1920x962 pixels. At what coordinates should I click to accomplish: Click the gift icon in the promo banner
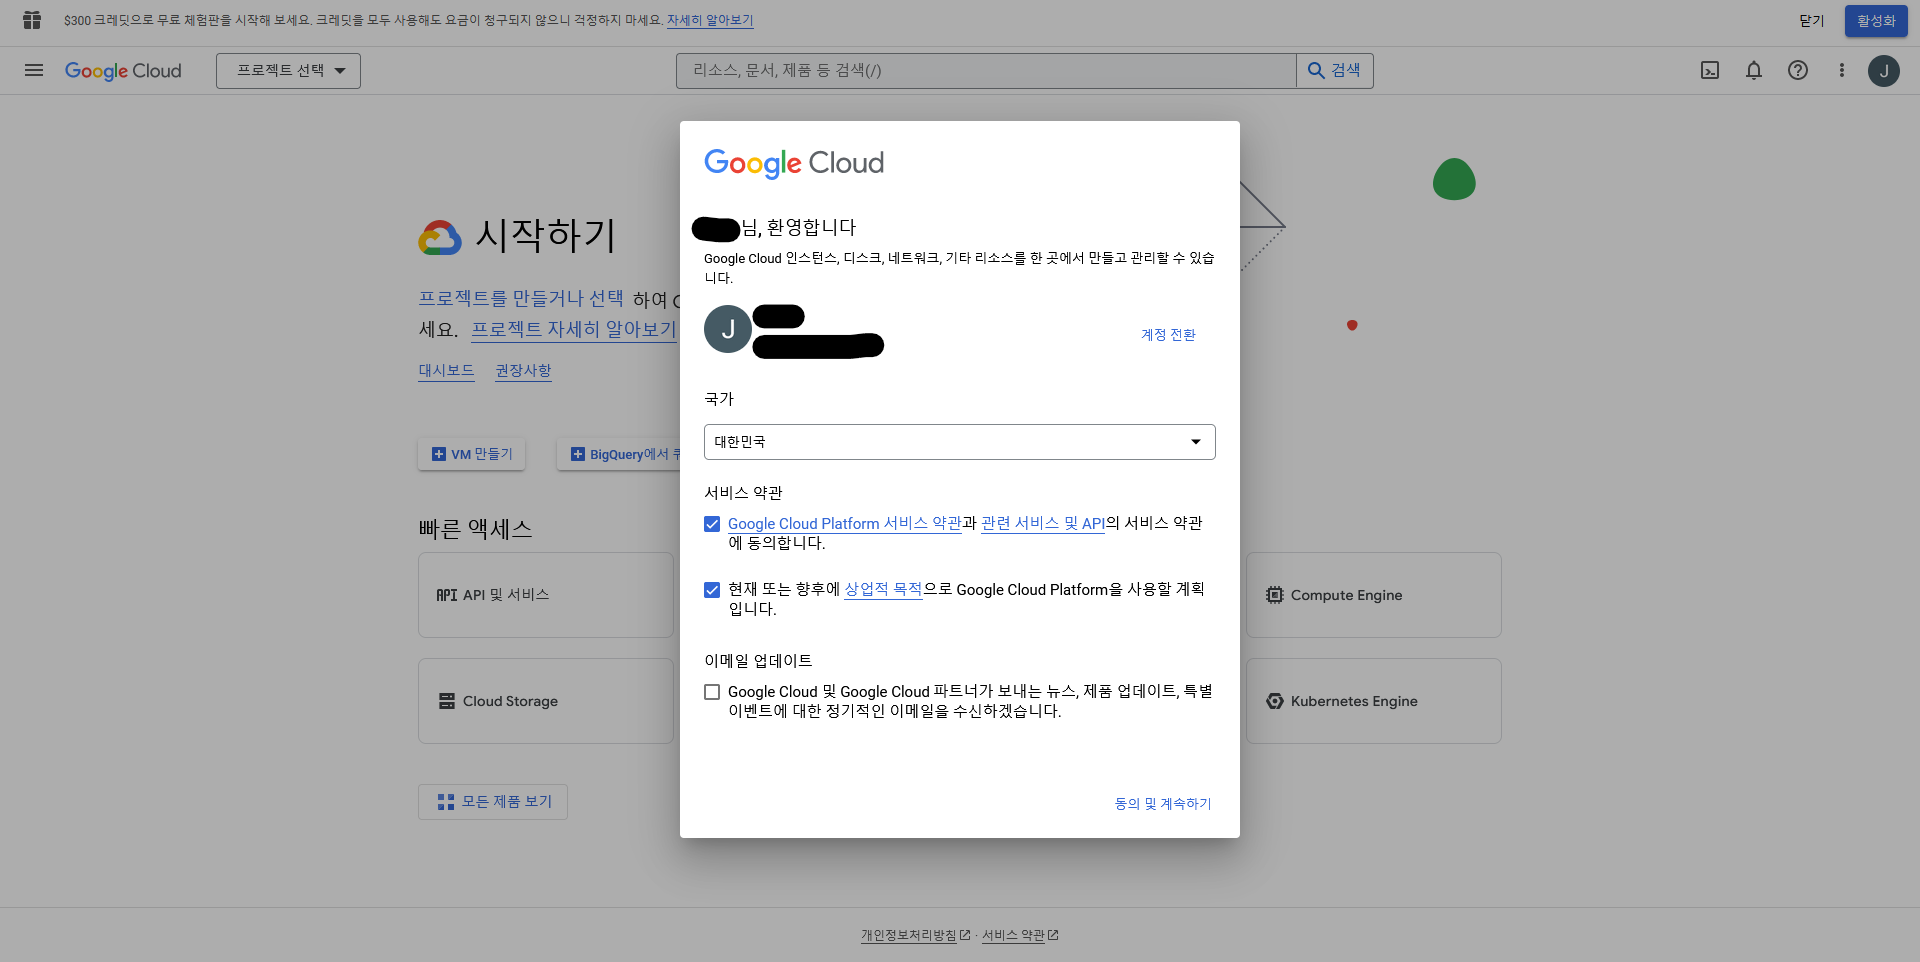[32, 20]
